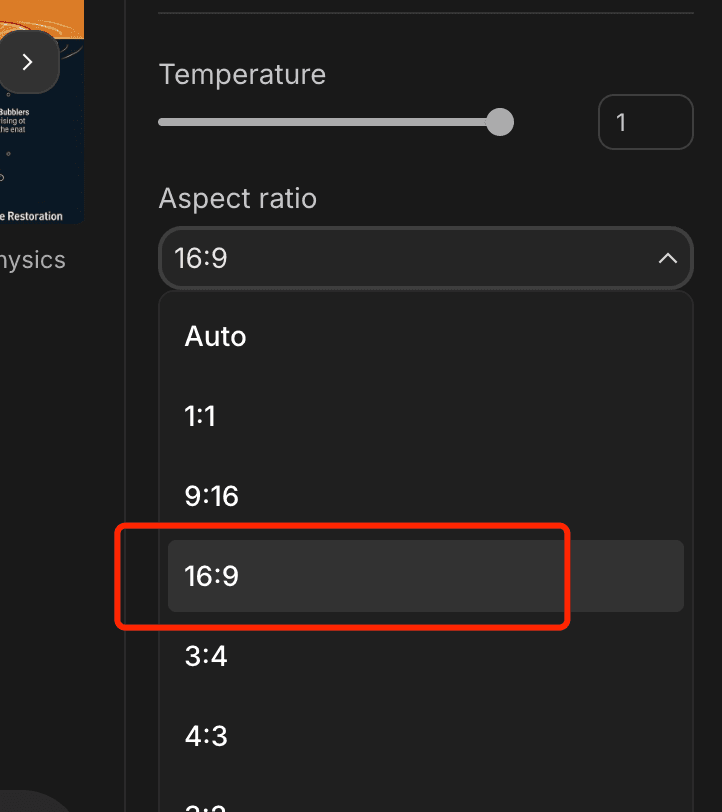The width and height of the screenshot is (722, 812).
Task: Choose the 3:4 aspect ratio option
Action: coord(206,656)
